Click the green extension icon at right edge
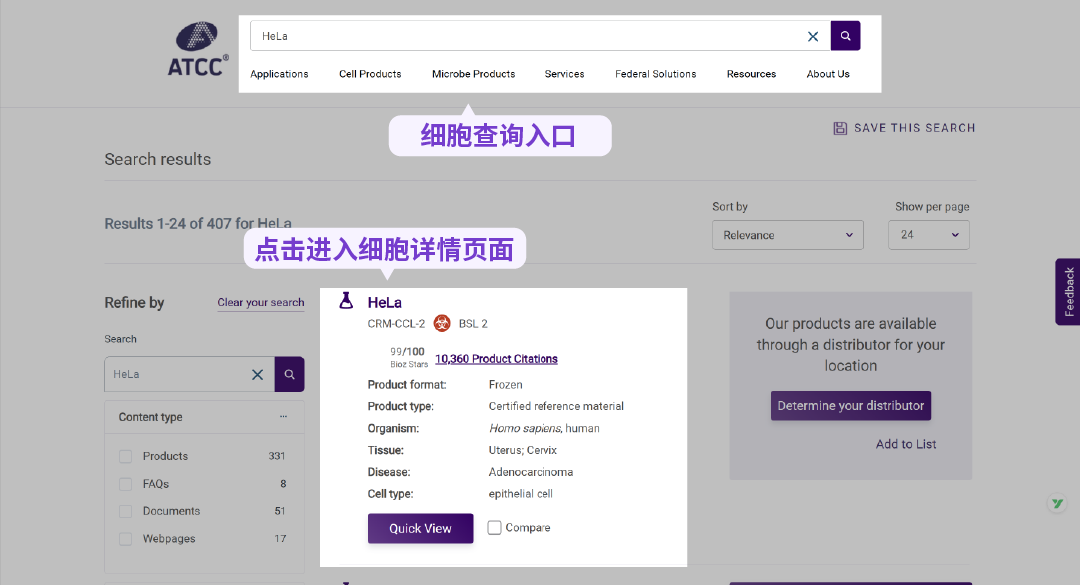Image resolution: width=1080 pixels, height=585 pixels. [x=1057, y=504]
